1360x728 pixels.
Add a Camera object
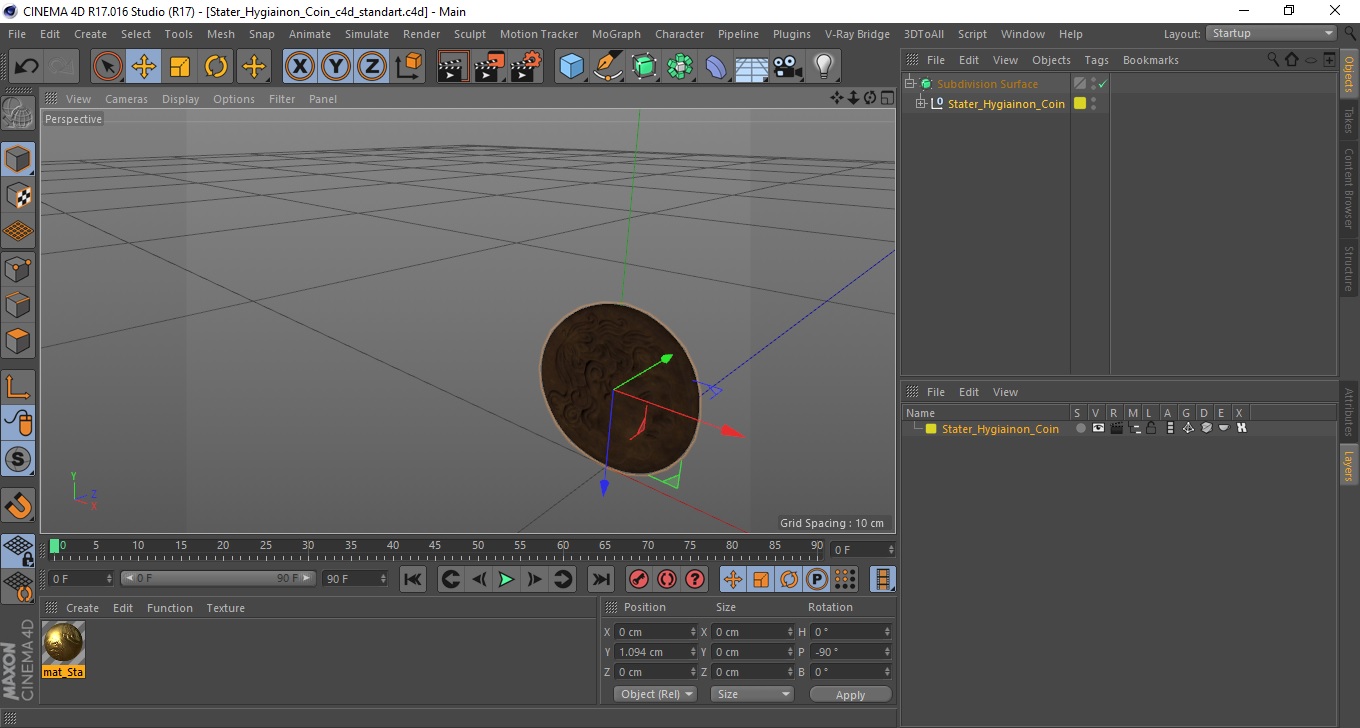coord(787,67)
